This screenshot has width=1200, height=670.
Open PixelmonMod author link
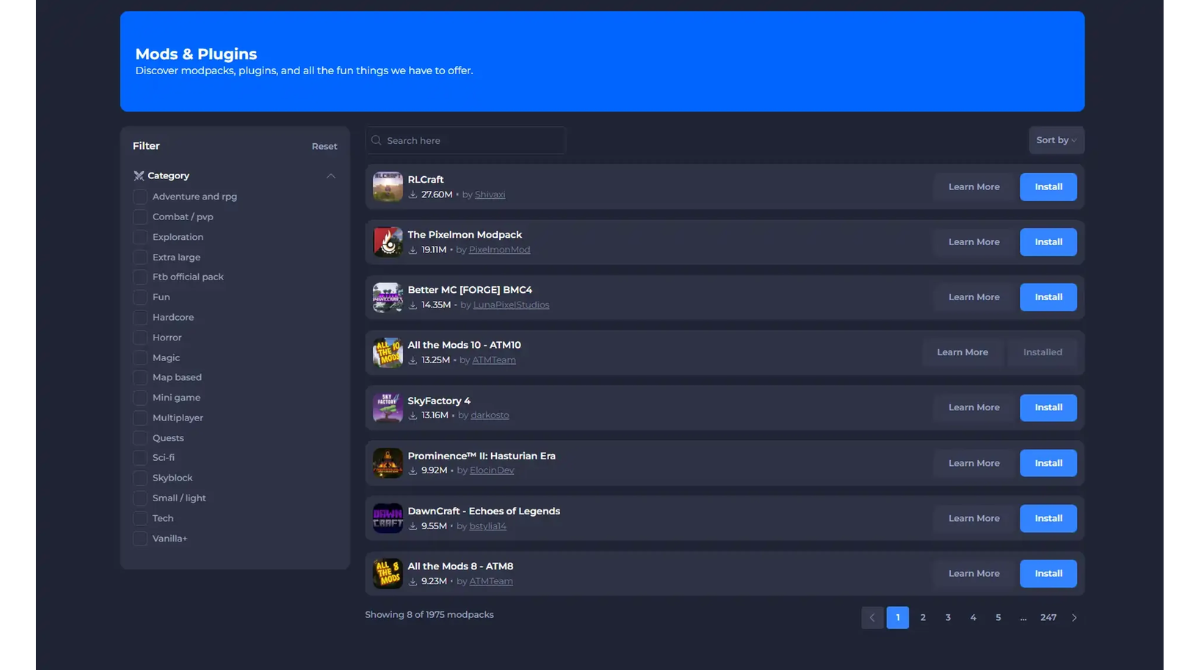point(499,250)
